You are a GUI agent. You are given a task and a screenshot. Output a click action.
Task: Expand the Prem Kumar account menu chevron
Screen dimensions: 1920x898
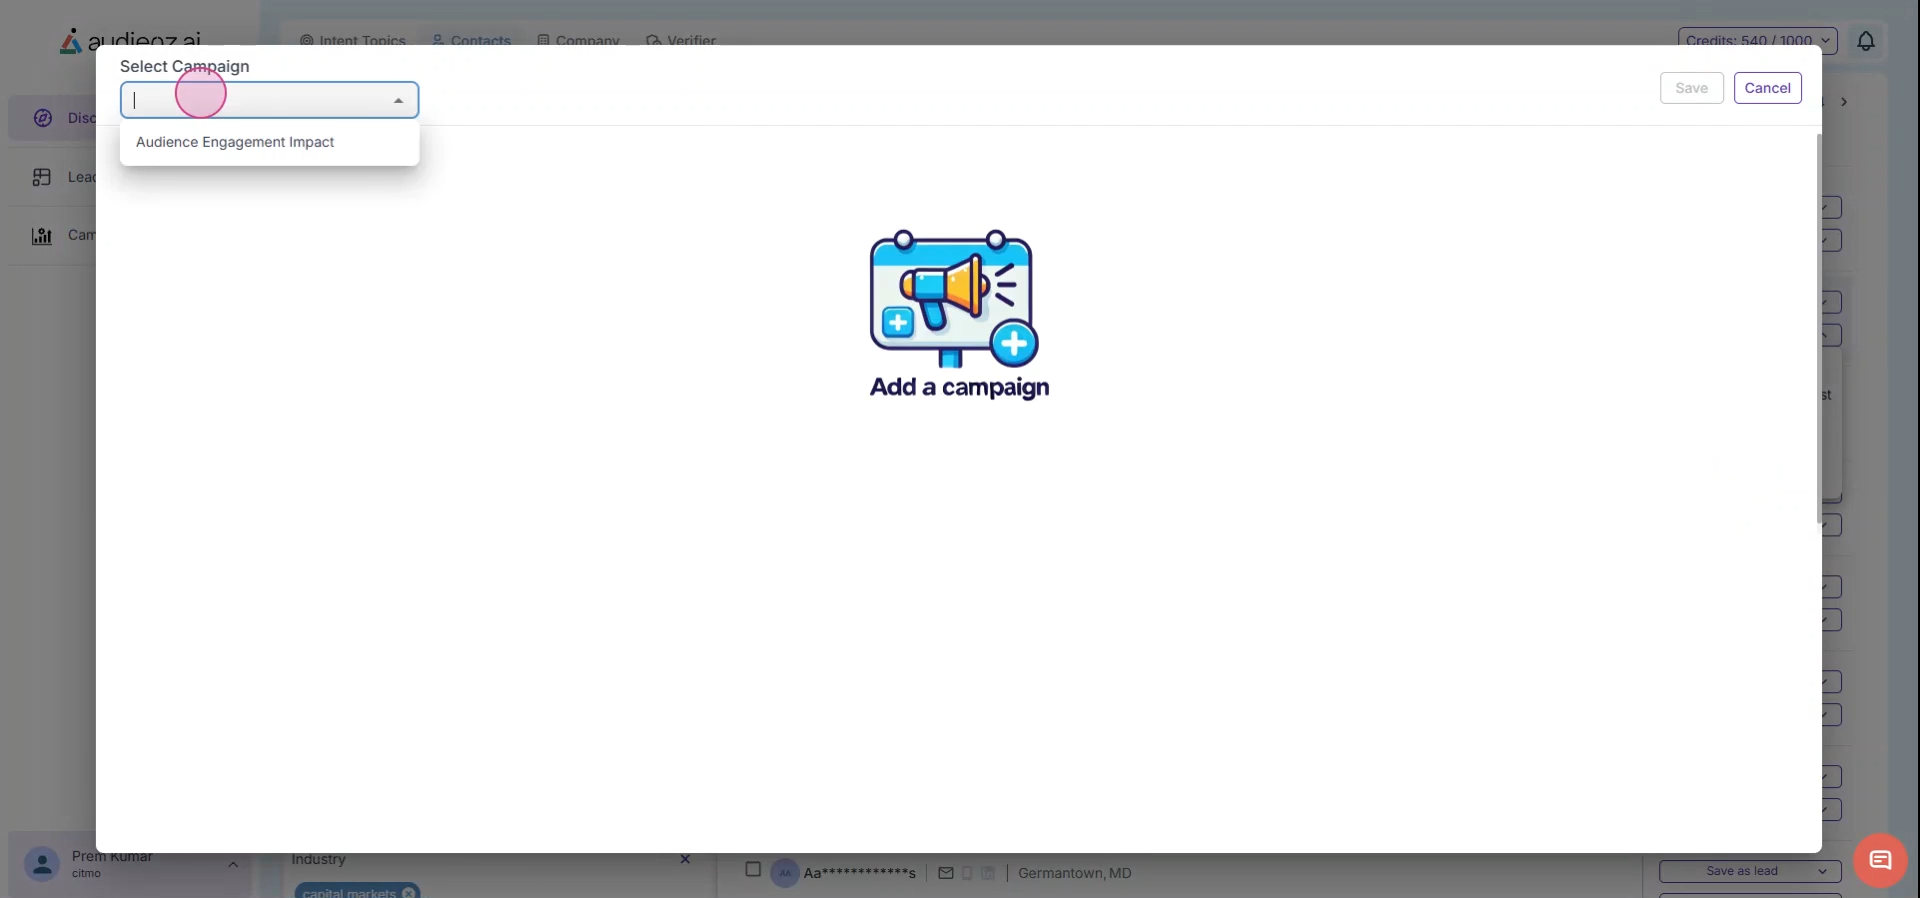pos(233,864)
